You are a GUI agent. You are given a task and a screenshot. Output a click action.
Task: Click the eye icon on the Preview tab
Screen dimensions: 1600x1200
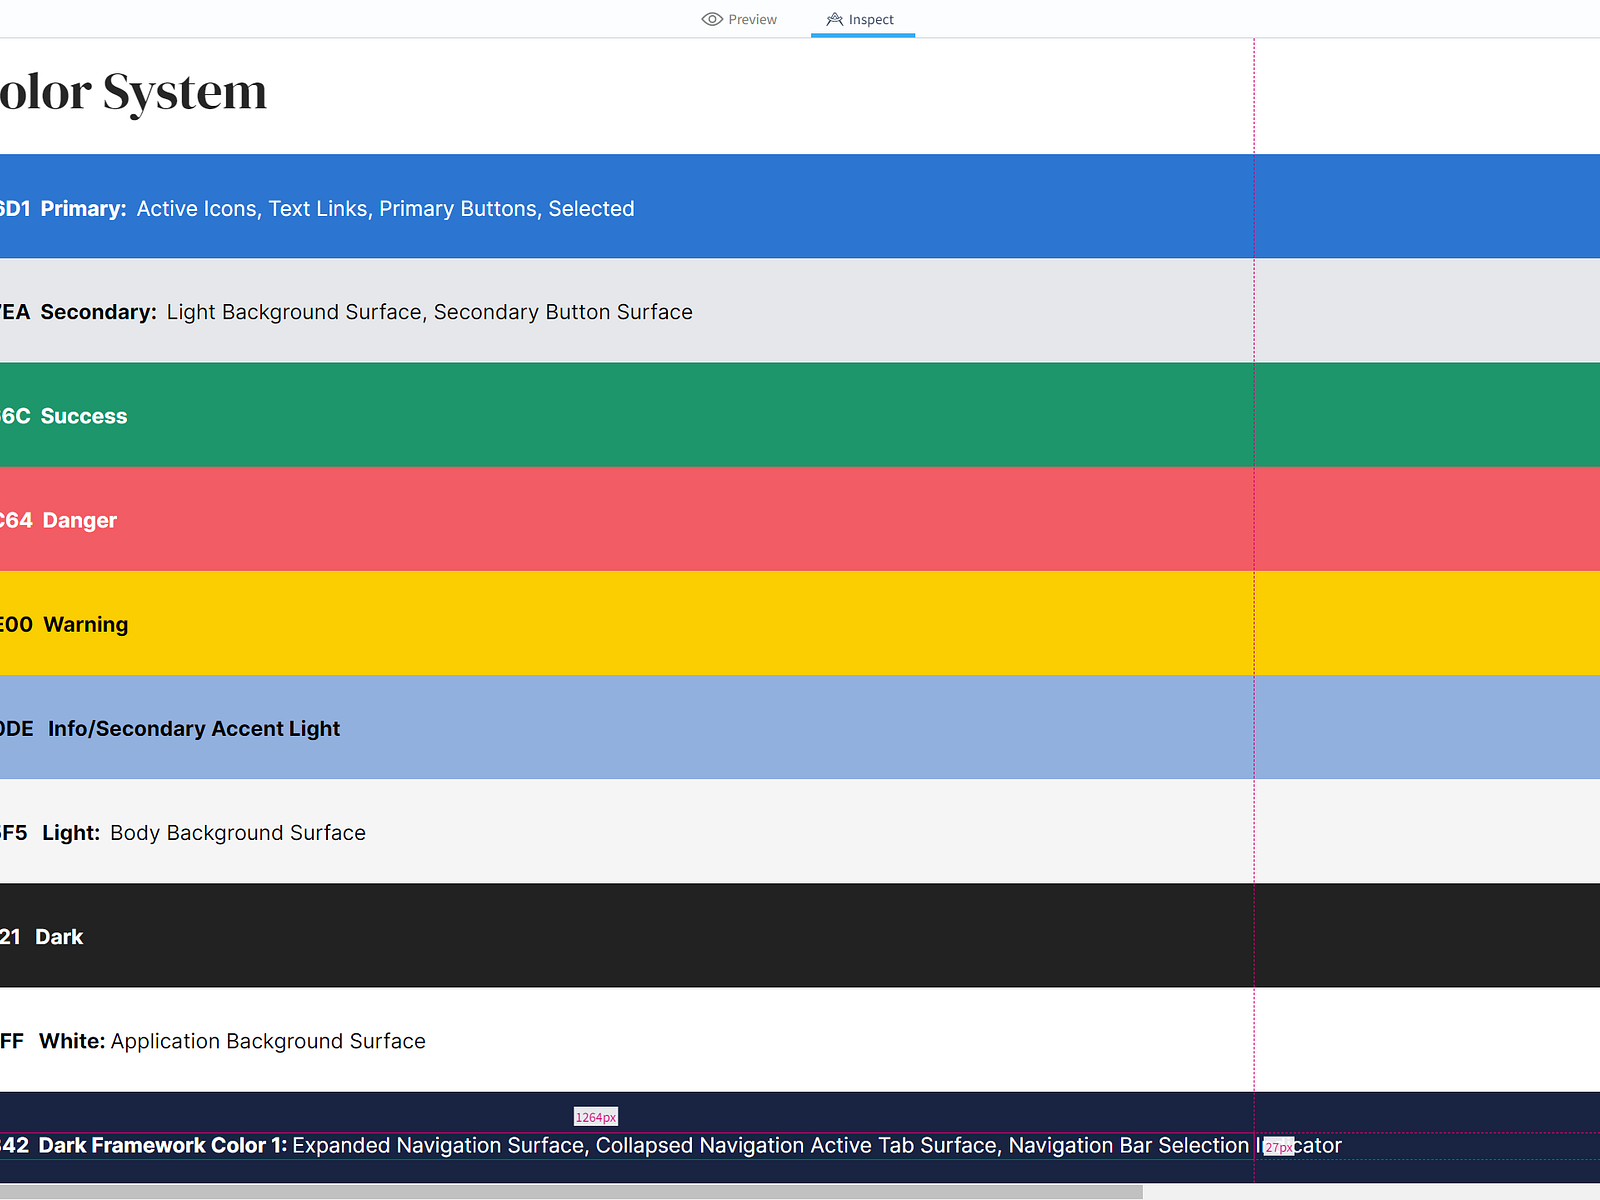pyautogui.click(x=712, y=19)
